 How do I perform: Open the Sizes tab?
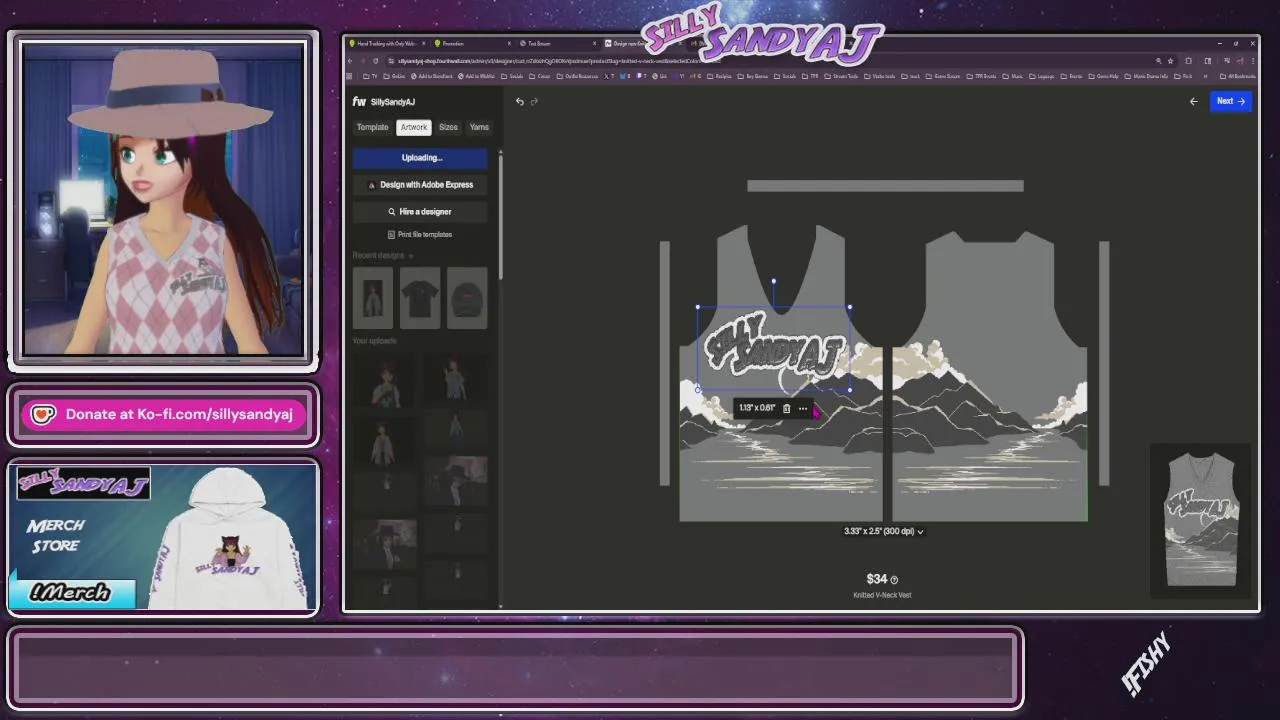tap(448, 127)
